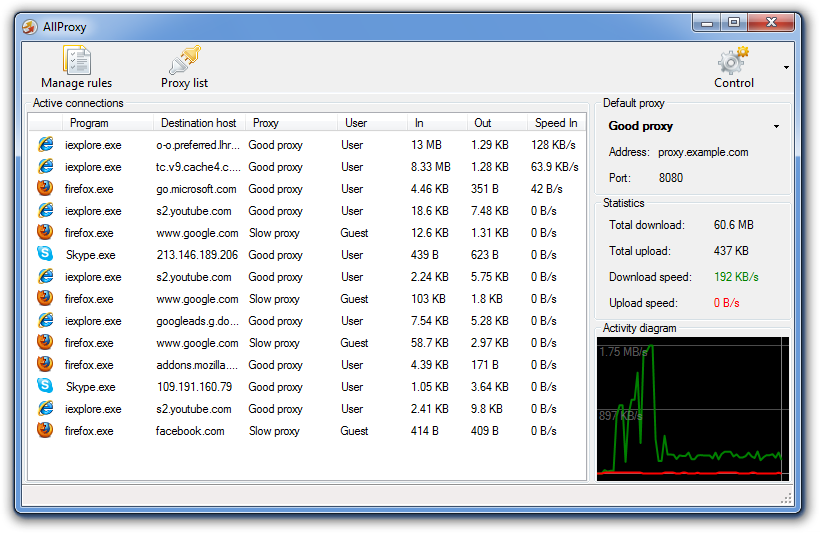
Task: Sort connections by Program column header
Action: pos(89,123)
